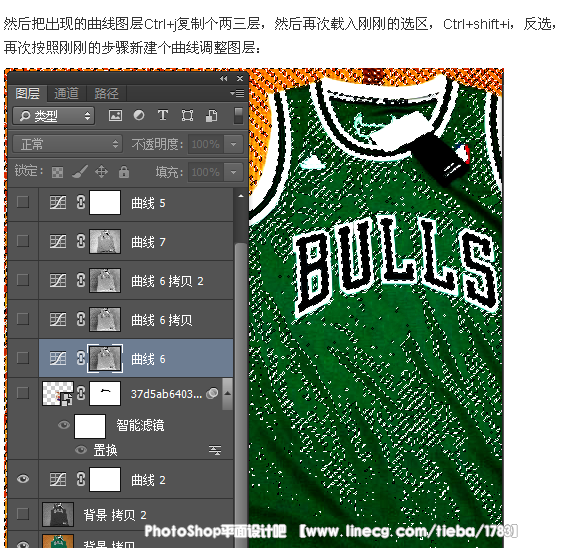The image size is (568, 548).
Task: Show the 背景 拷贝 2 layer
Action: [23, 513]
